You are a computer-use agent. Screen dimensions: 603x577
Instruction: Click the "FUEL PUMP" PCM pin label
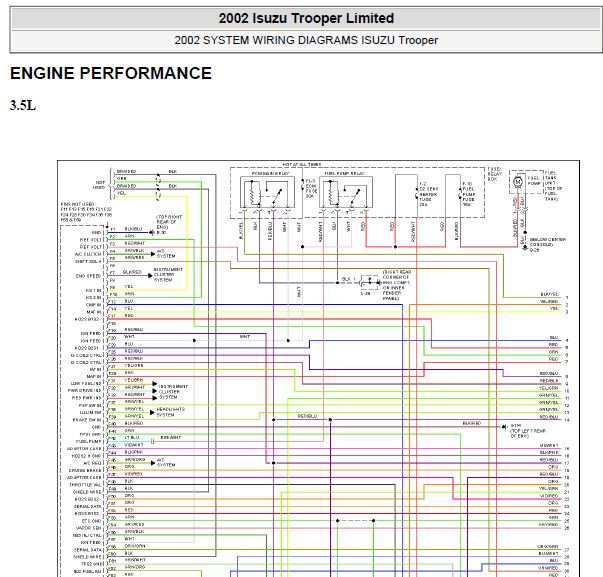point(88,441)
